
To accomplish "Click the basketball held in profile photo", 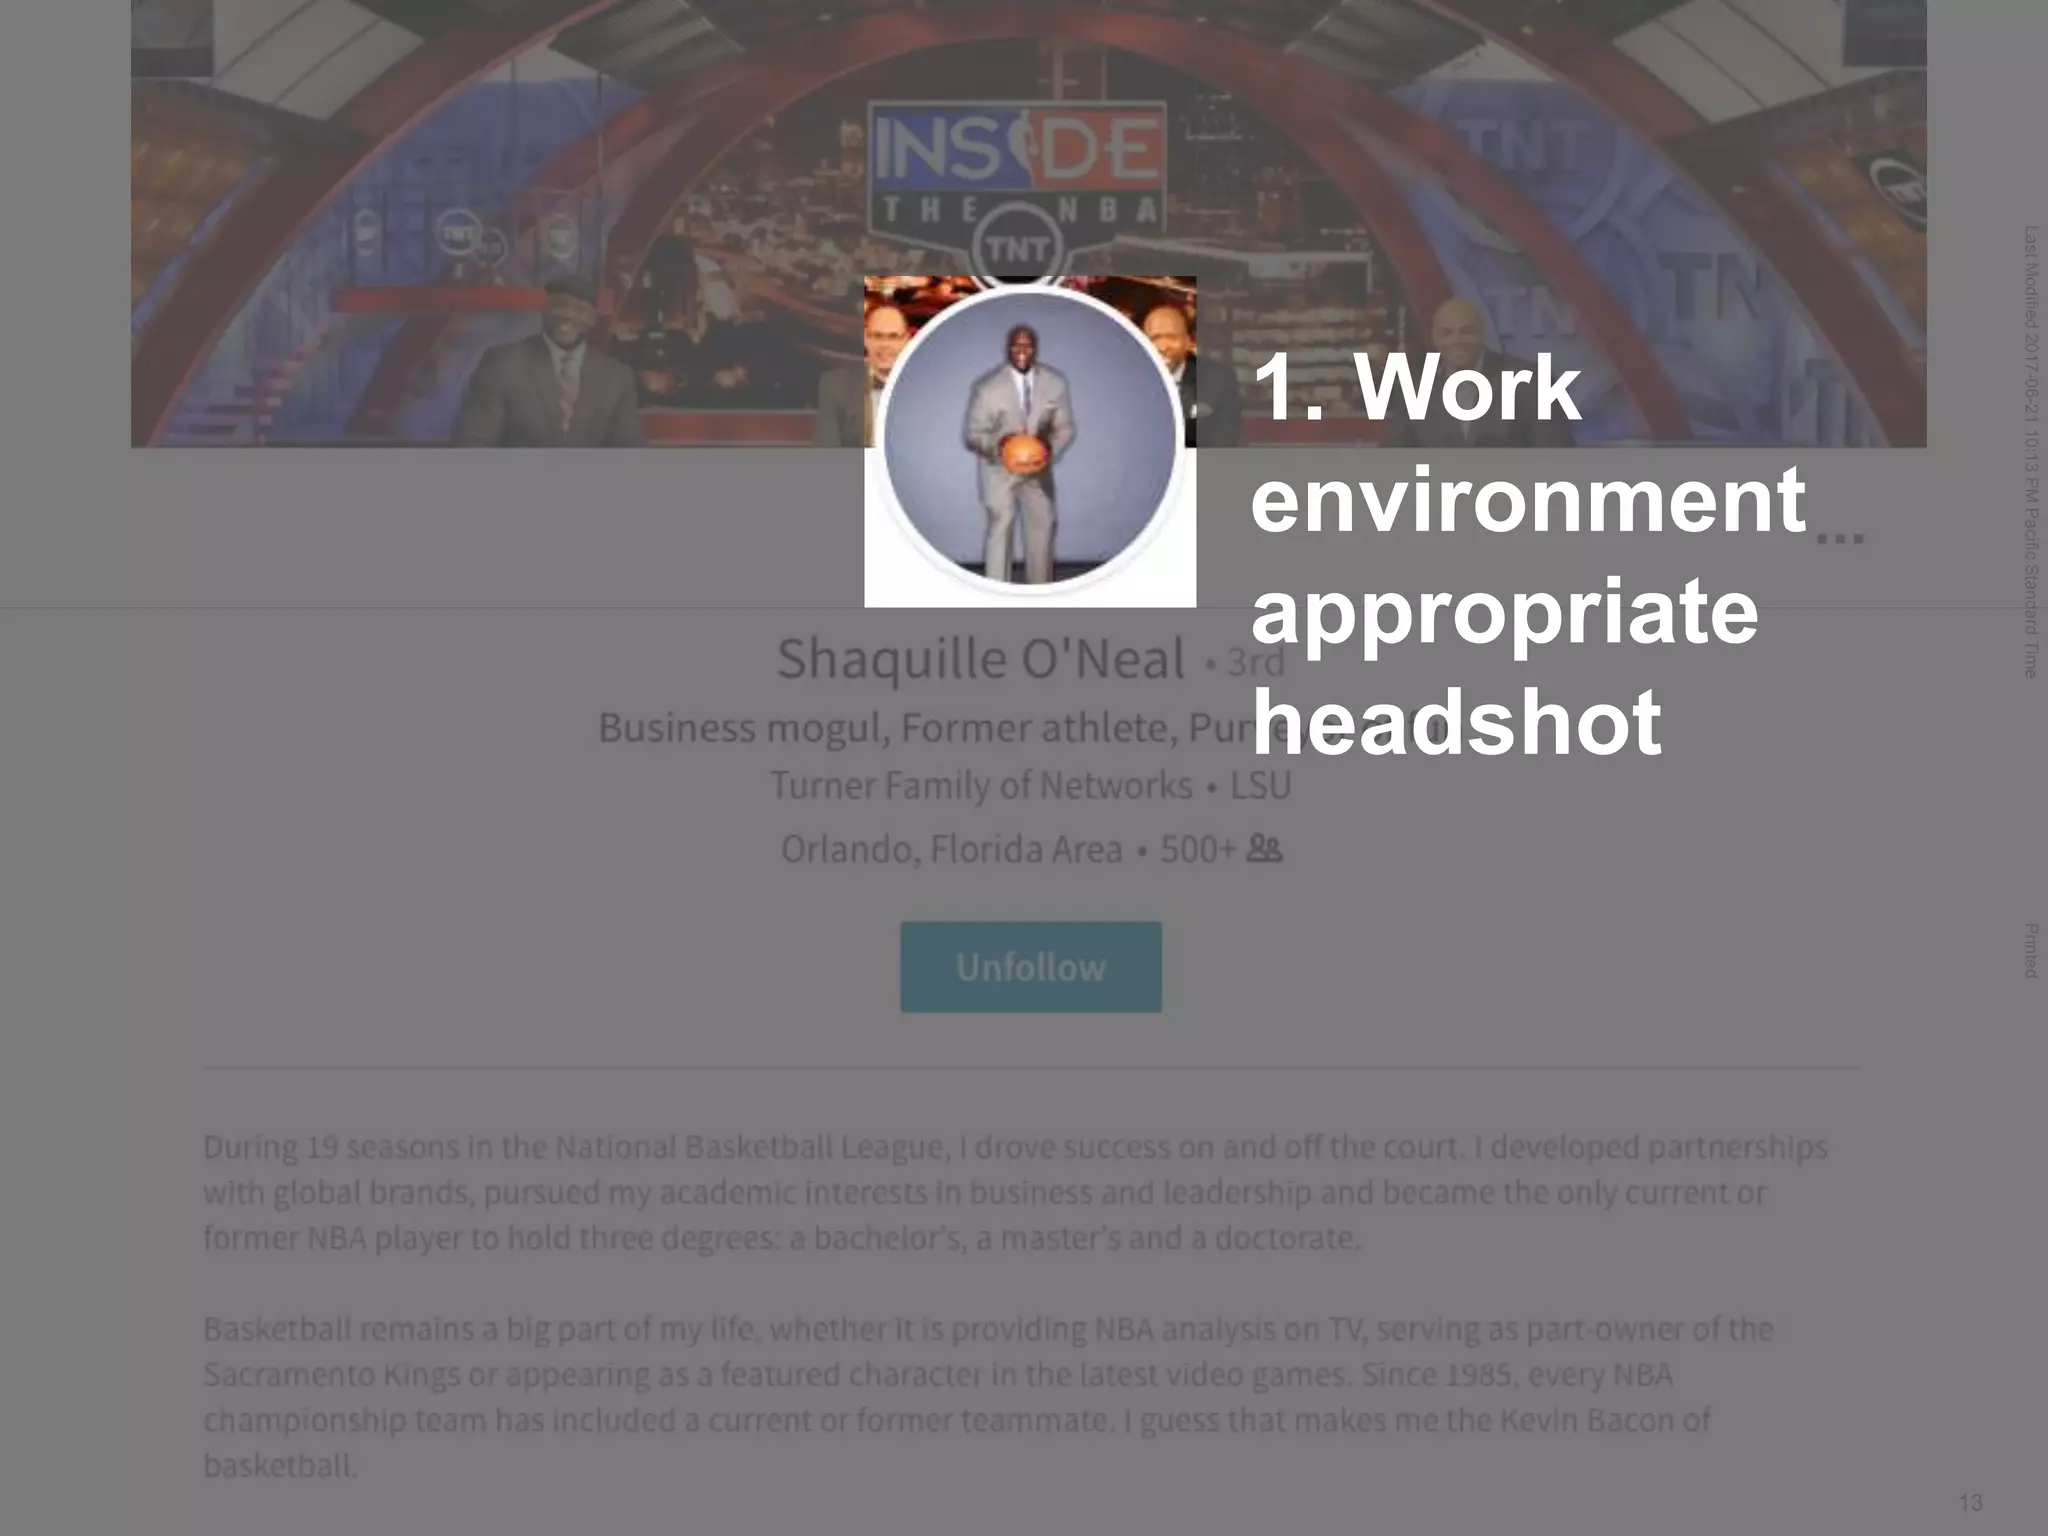I will (1025, 452).
